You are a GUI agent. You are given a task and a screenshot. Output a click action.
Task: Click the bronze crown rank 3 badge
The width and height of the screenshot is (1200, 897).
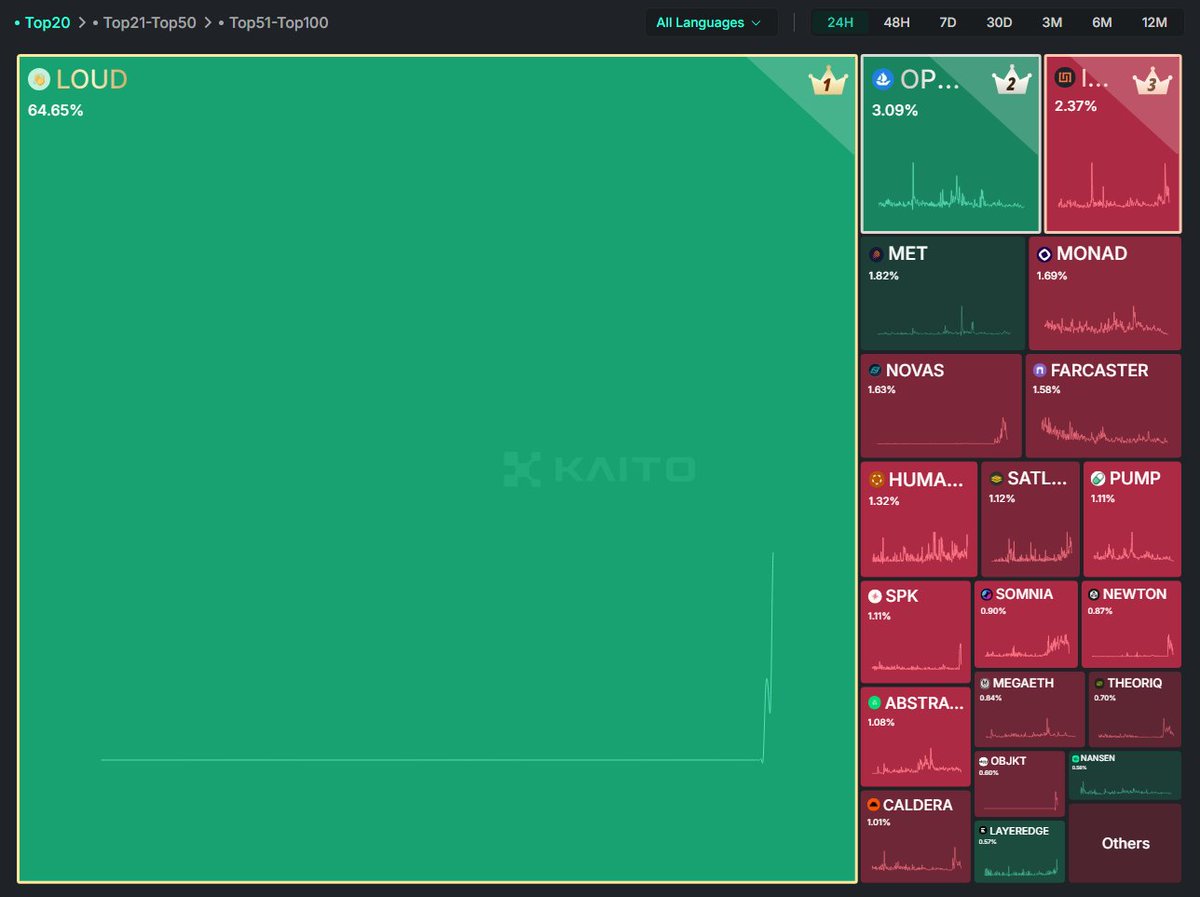pos(1152,82)
